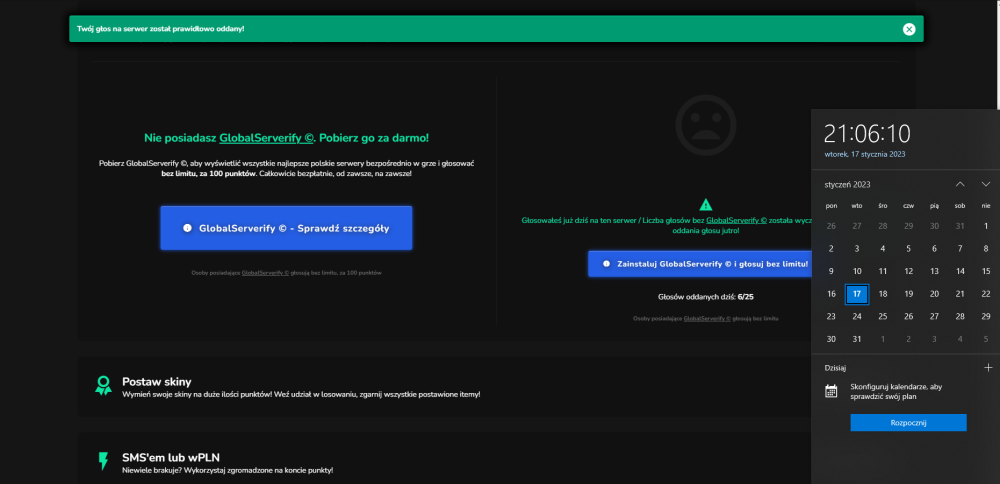1000x484 pixels.
Task: Open the GlobalServerify link in green heading
Action: coord(267,138)
